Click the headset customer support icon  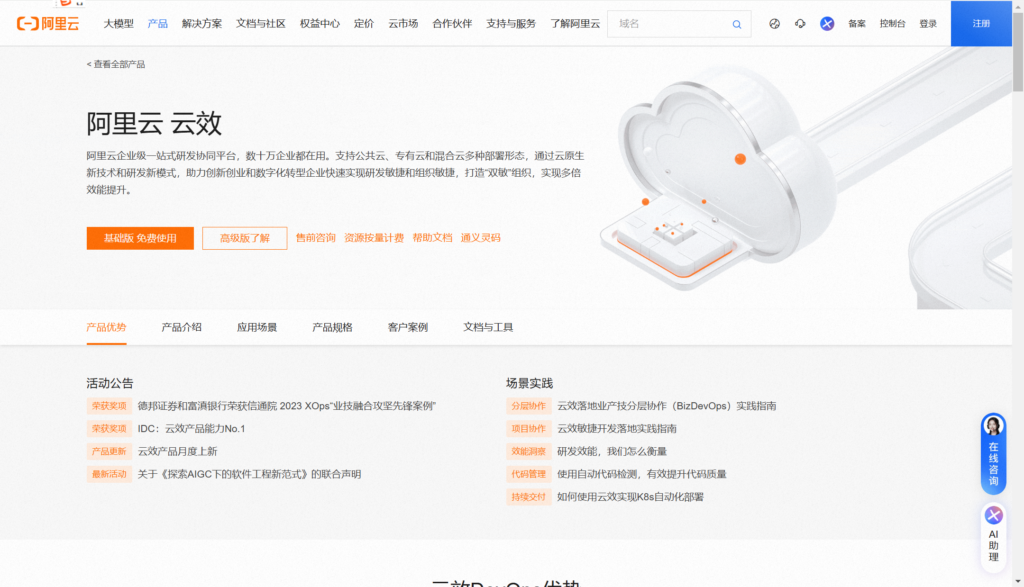pyautogui.click(x=799, y=23)
